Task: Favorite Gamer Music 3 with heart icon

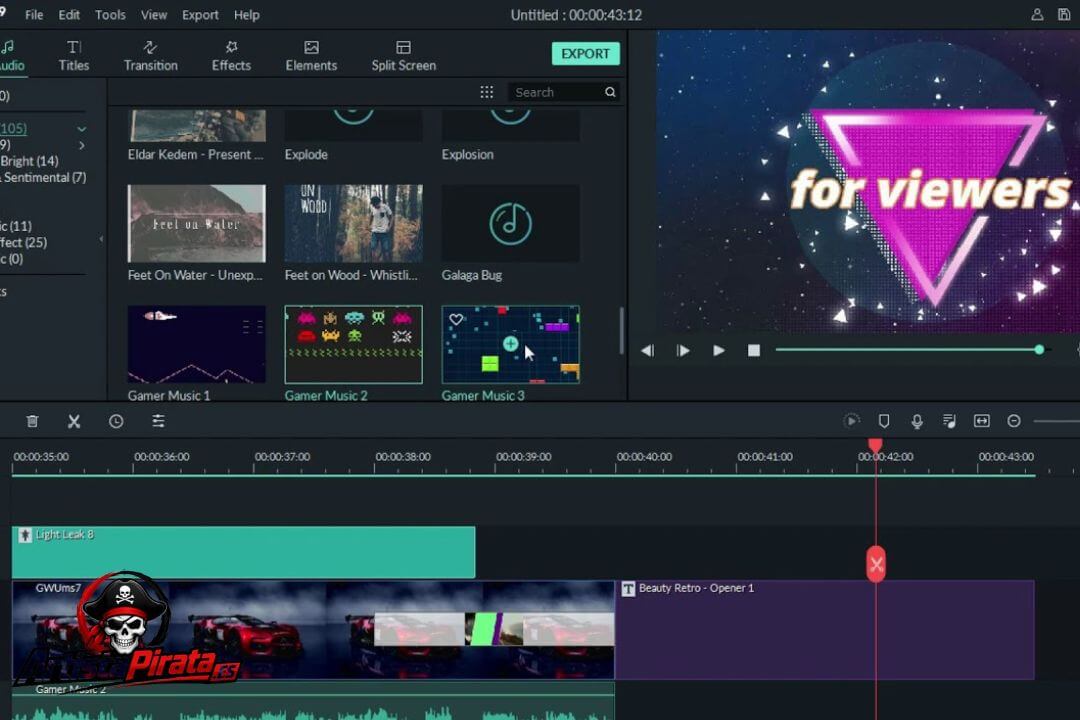Action: pyautogui.click(x=456, y=319)
